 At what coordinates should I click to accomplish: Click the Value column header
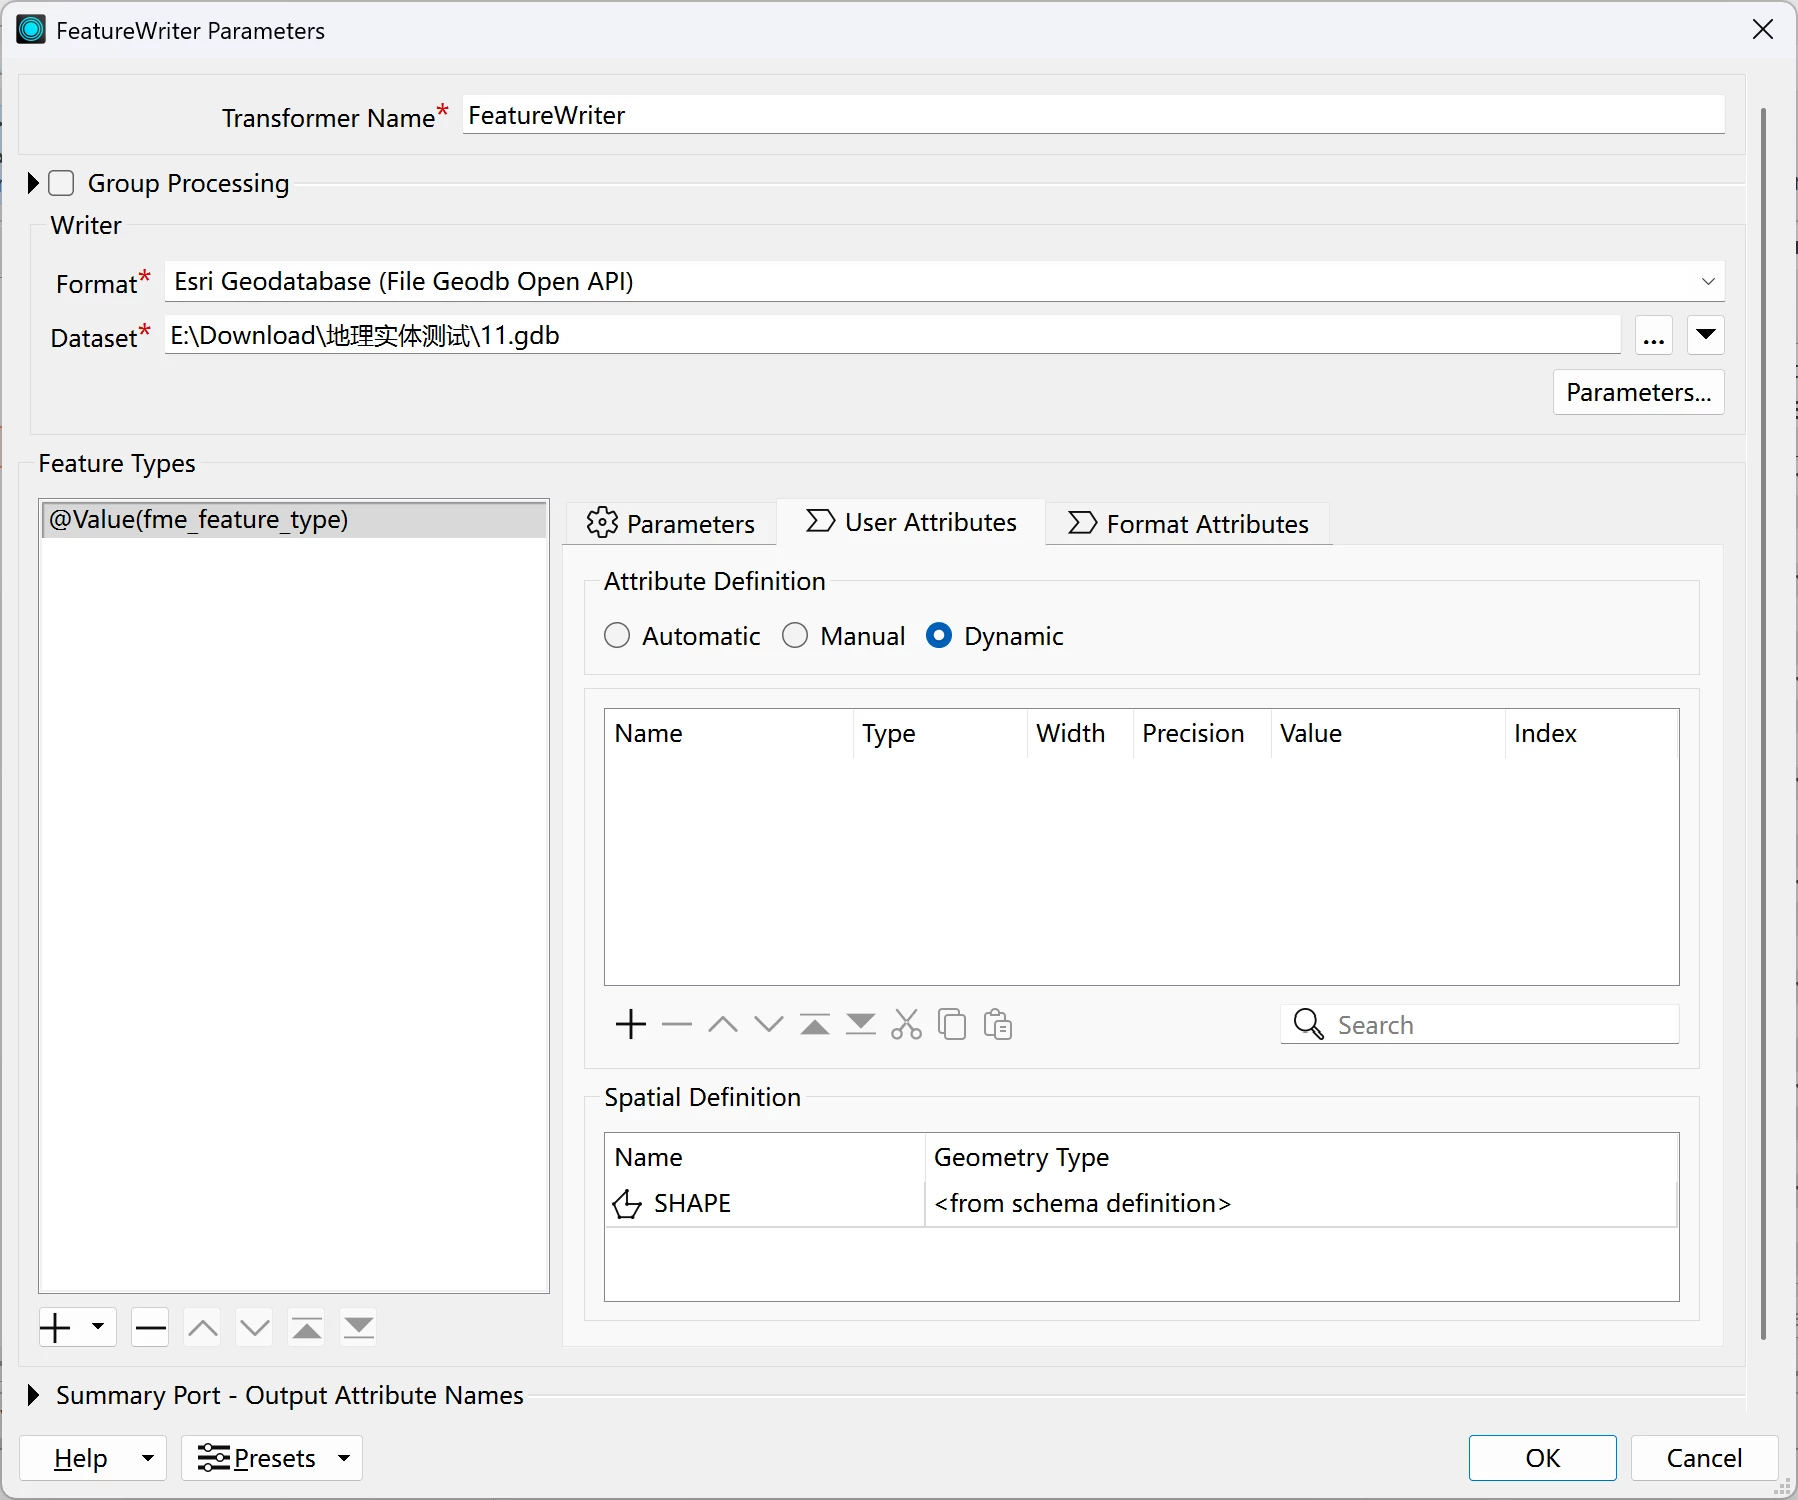click(x=1388, y=734)
